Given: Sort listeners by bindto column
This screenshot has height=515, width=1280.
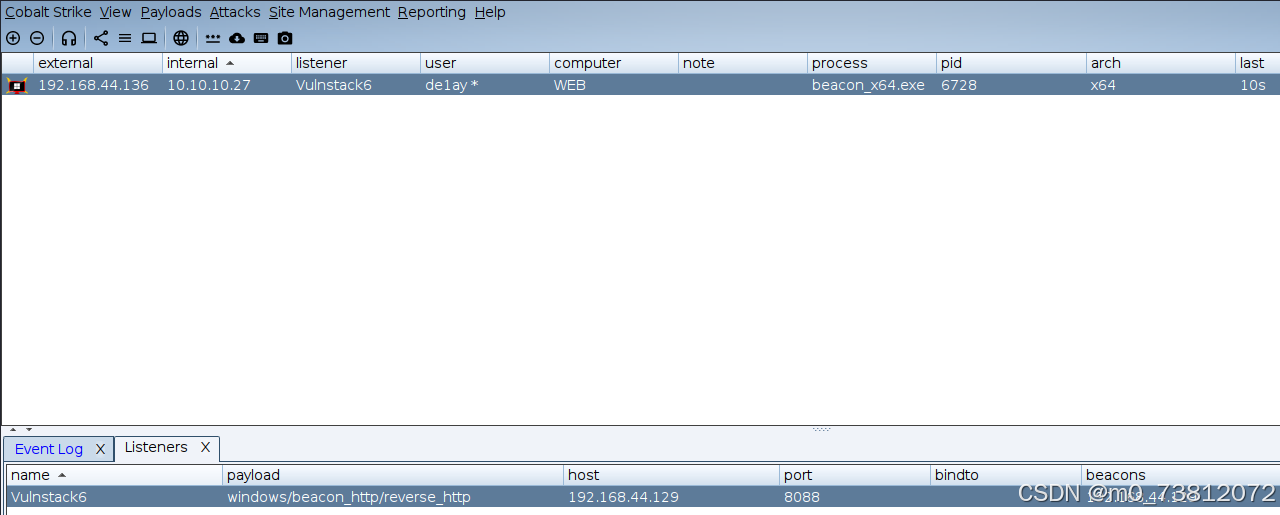Looking at the screenshot, I should 1006,475.
